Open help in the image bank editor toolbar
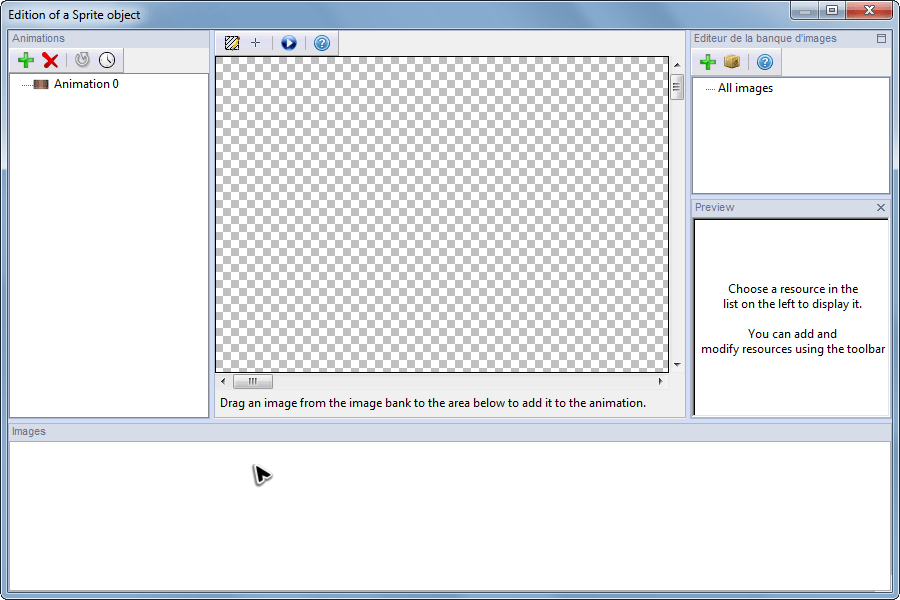The image size is (900, 600). 765,62
